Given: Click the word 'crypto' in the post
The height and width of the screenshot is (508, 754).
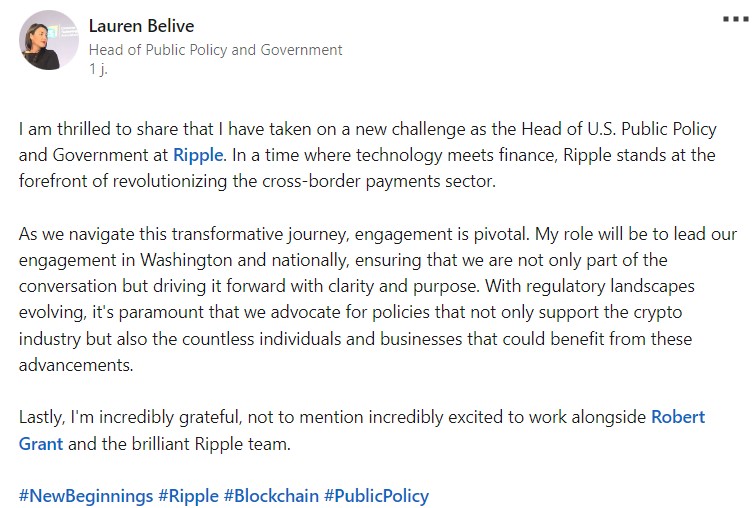Looking at the screenshot, I should pyautogui.click(x=658, y=313).
